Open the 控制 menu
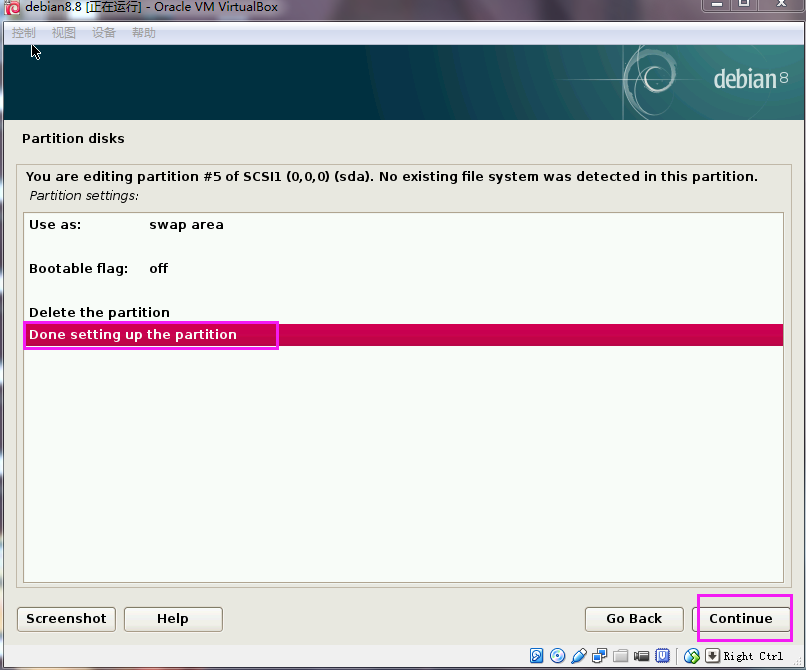806x670 pixels. pos(23,33)
